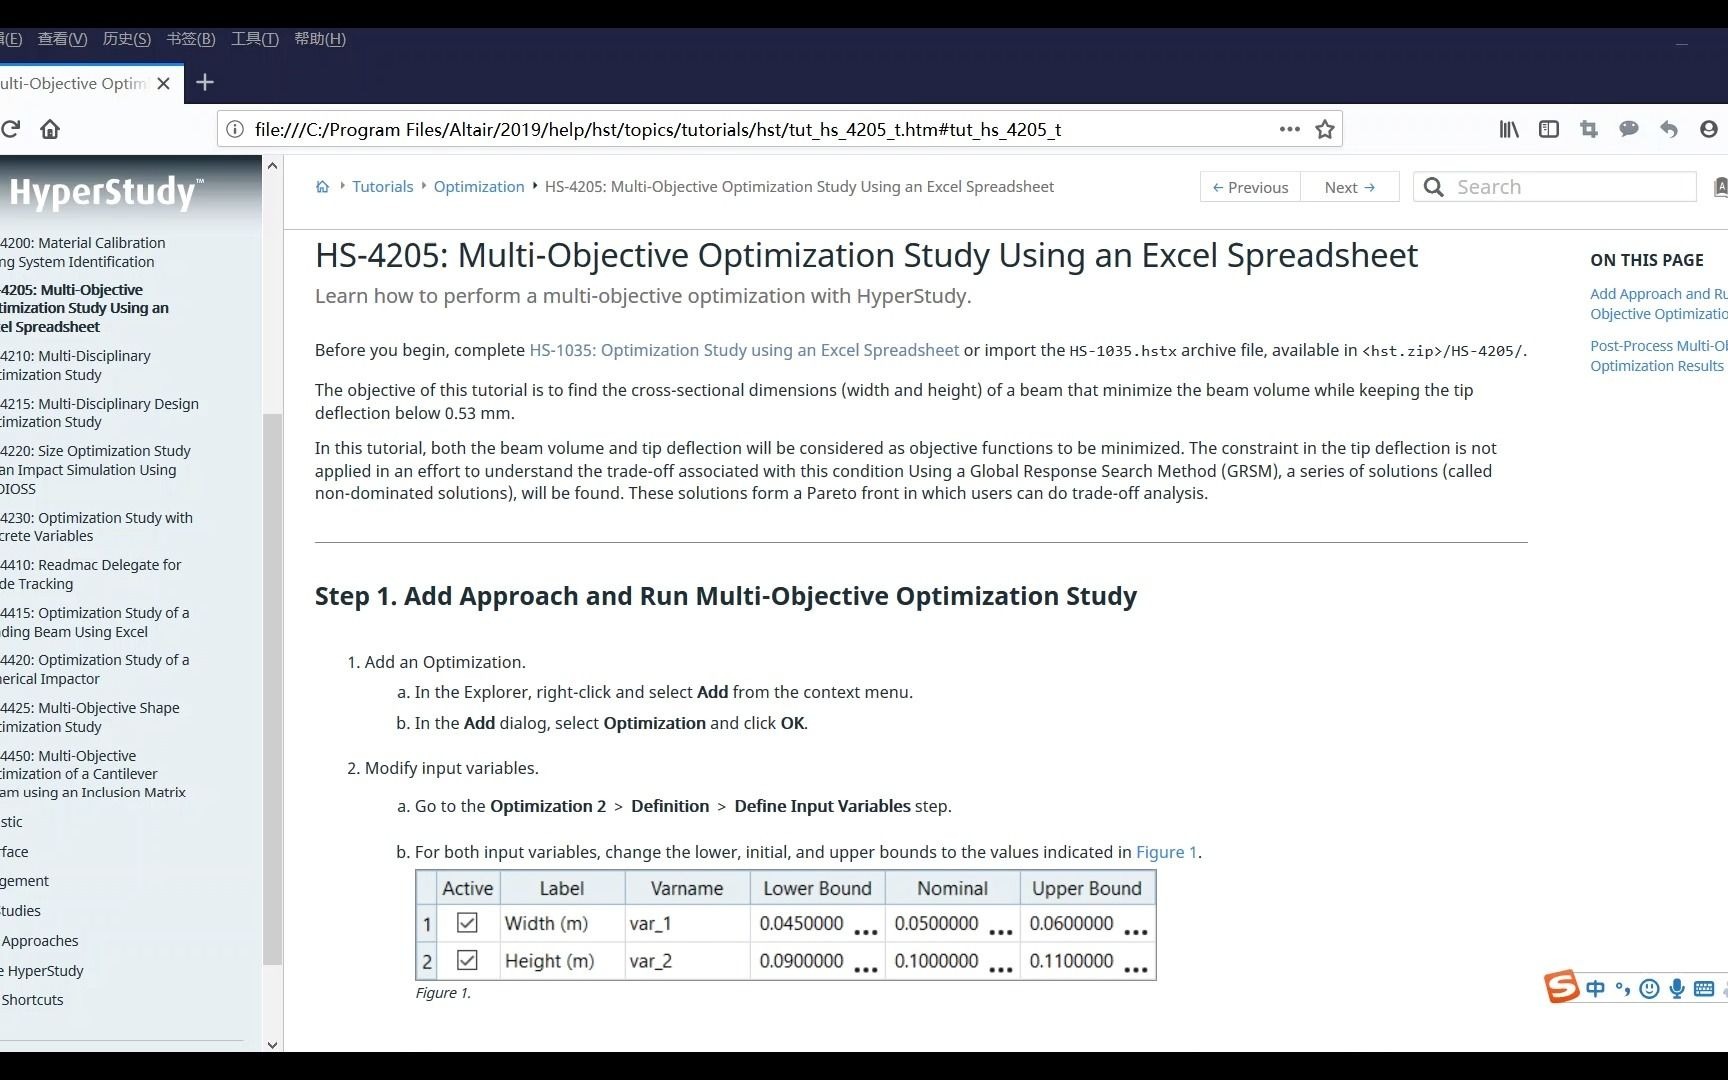Take a screenshot with the crop icon
The width and height of the screenshot is (1728, 1080).
[1588, 129]
